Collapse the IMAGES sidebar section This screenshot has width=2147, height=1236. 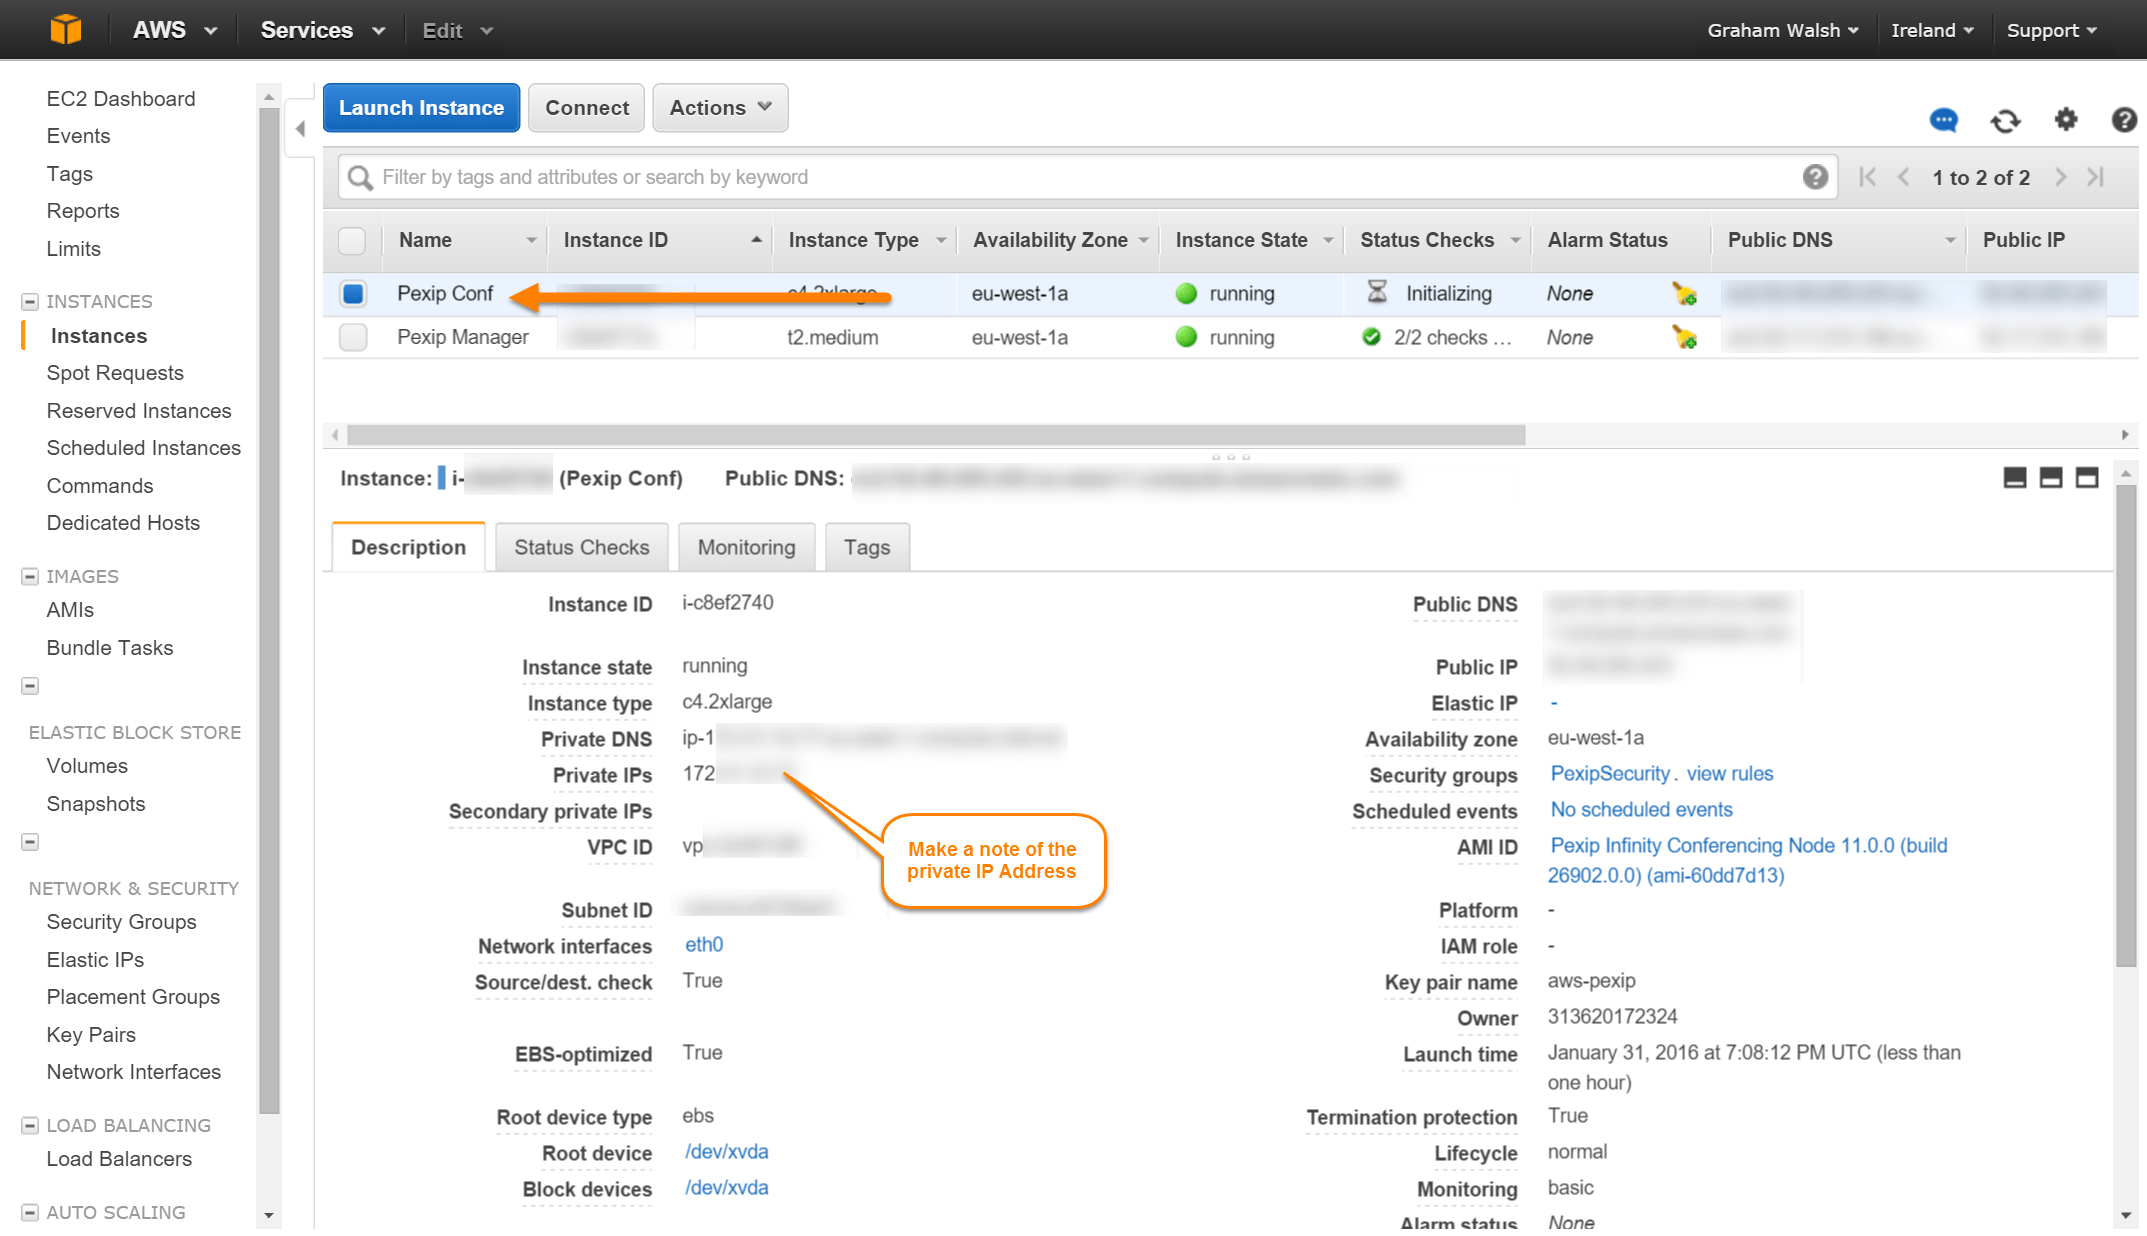30,576
